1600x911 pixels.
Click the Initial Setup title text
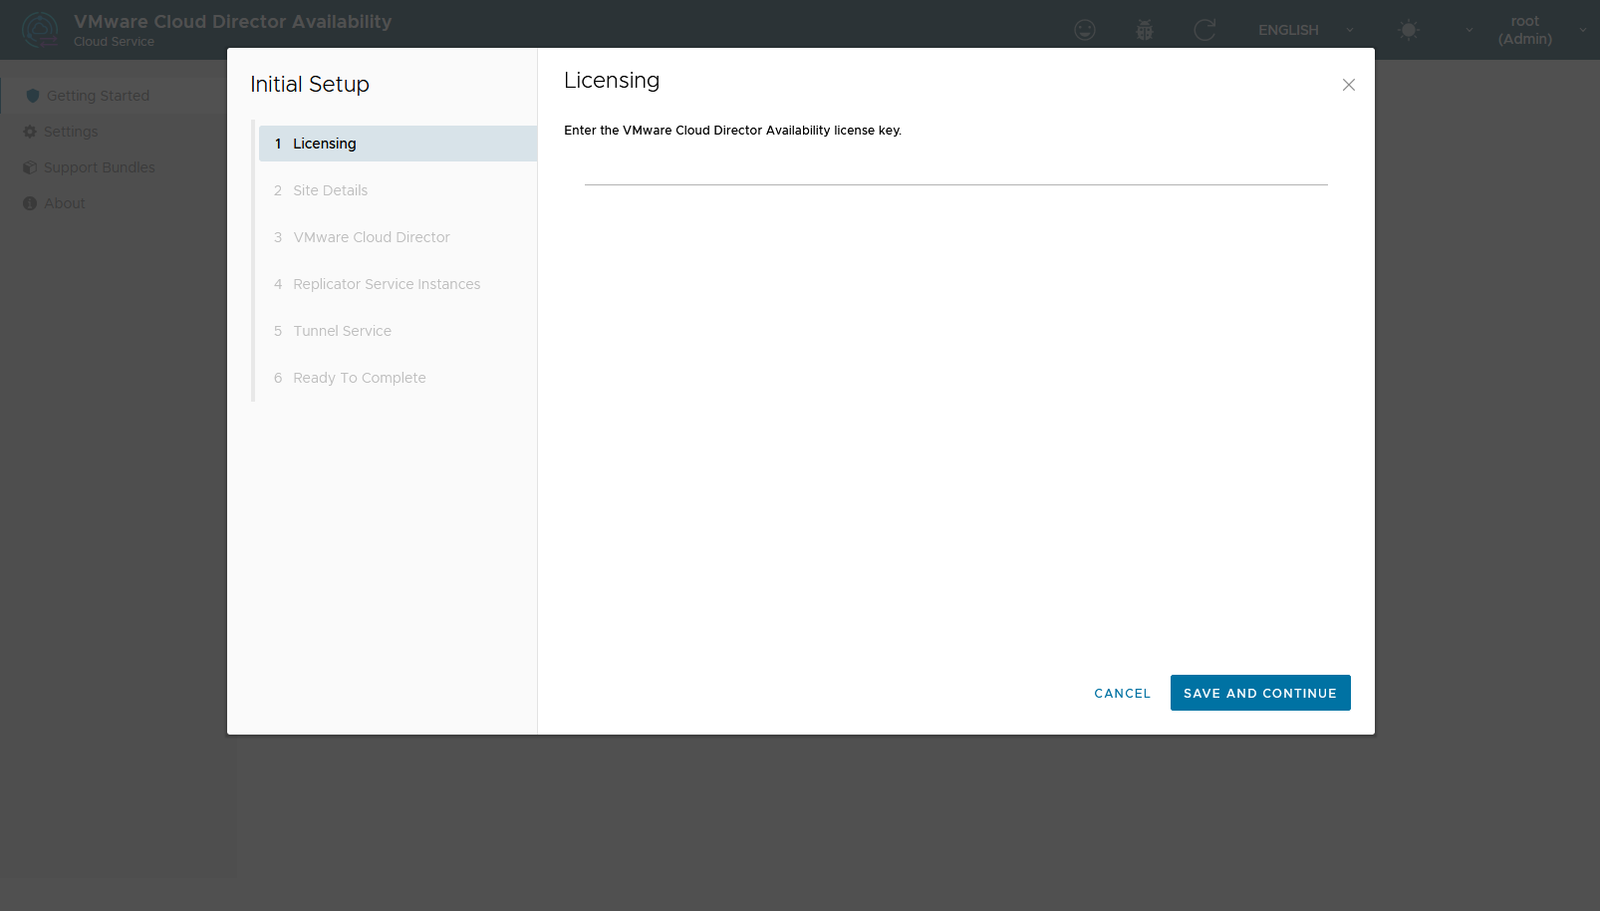310,84
